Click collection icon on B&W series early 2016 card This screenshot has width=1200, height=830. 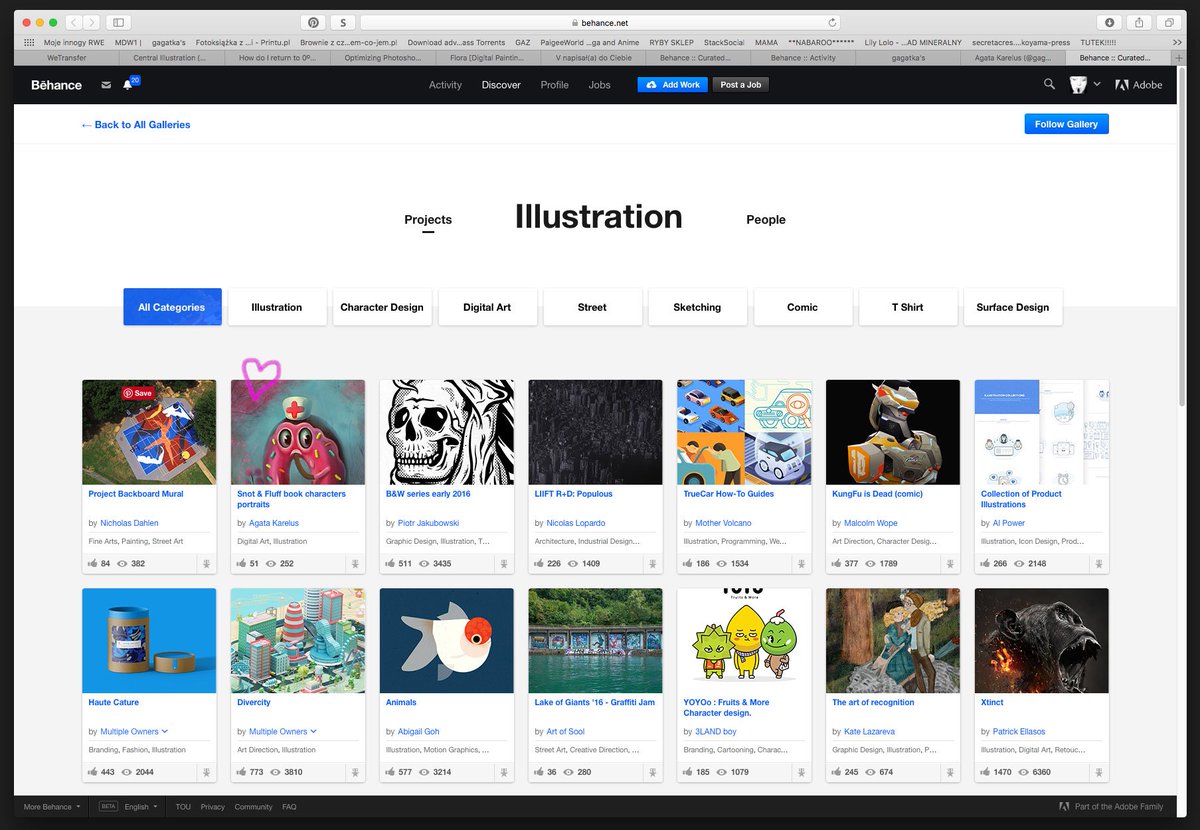point(504,564)
